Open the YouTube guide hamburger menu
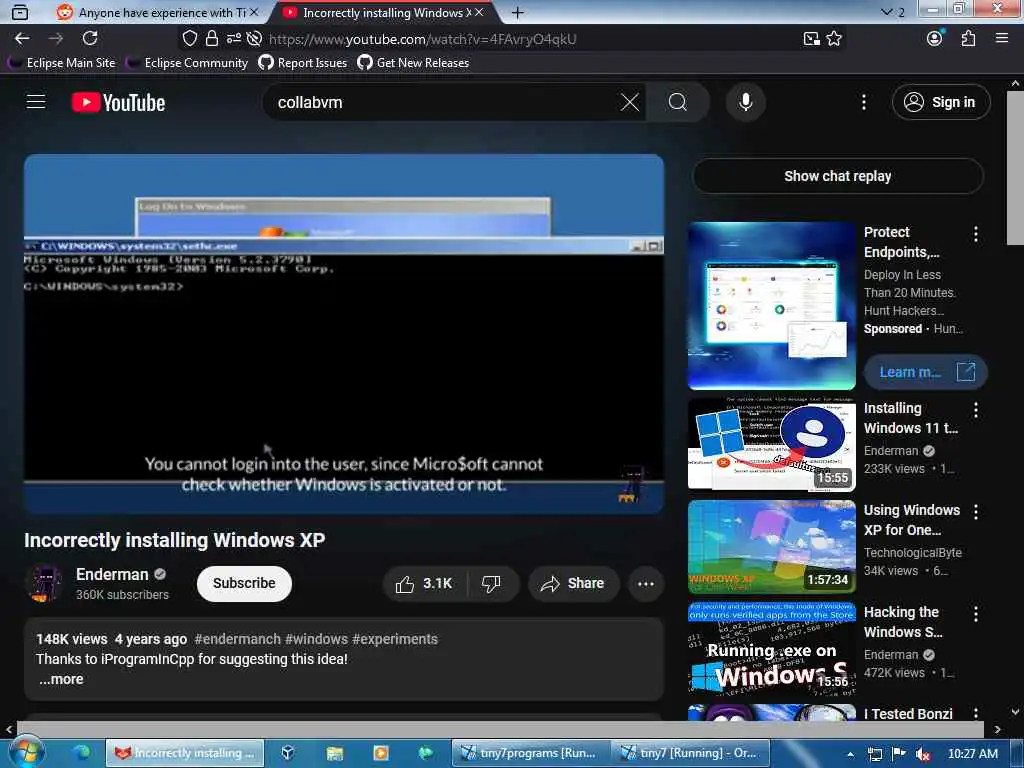This screenshot has width=1024, height=768. (x=36, y=102)
